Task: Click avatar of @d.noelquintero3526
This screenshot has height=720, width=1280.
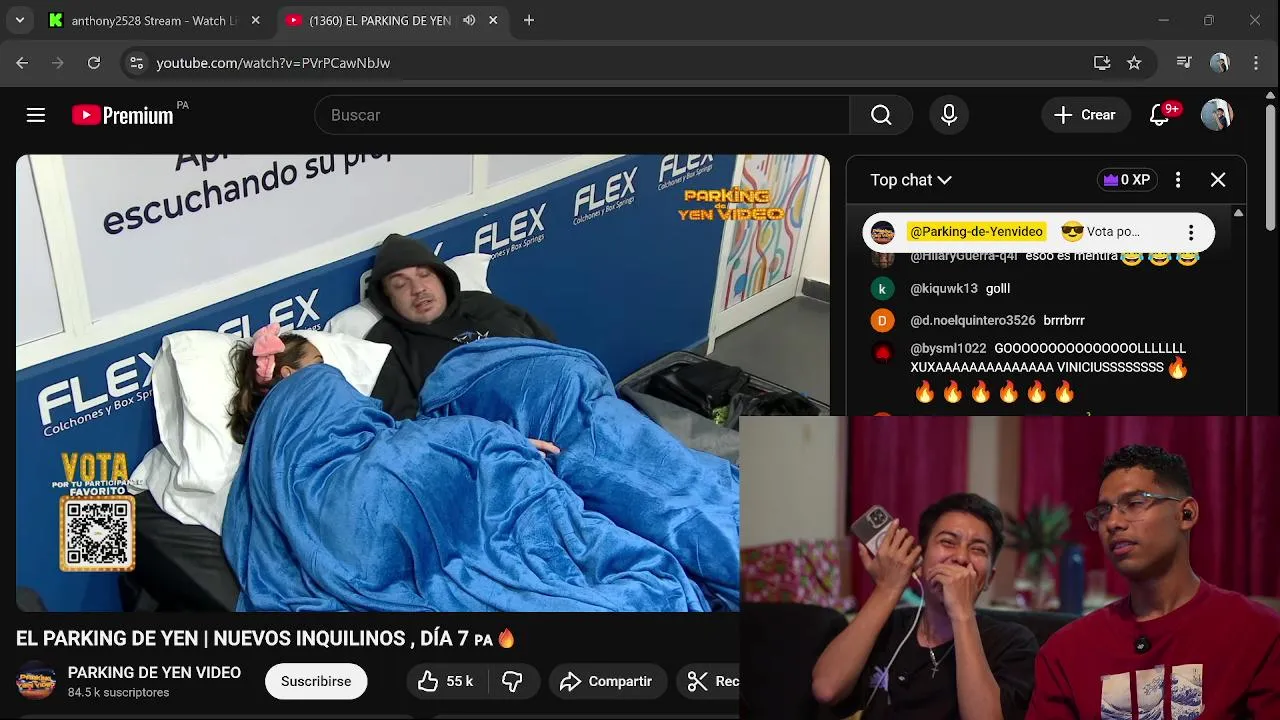Action: [x=882, y=320]
